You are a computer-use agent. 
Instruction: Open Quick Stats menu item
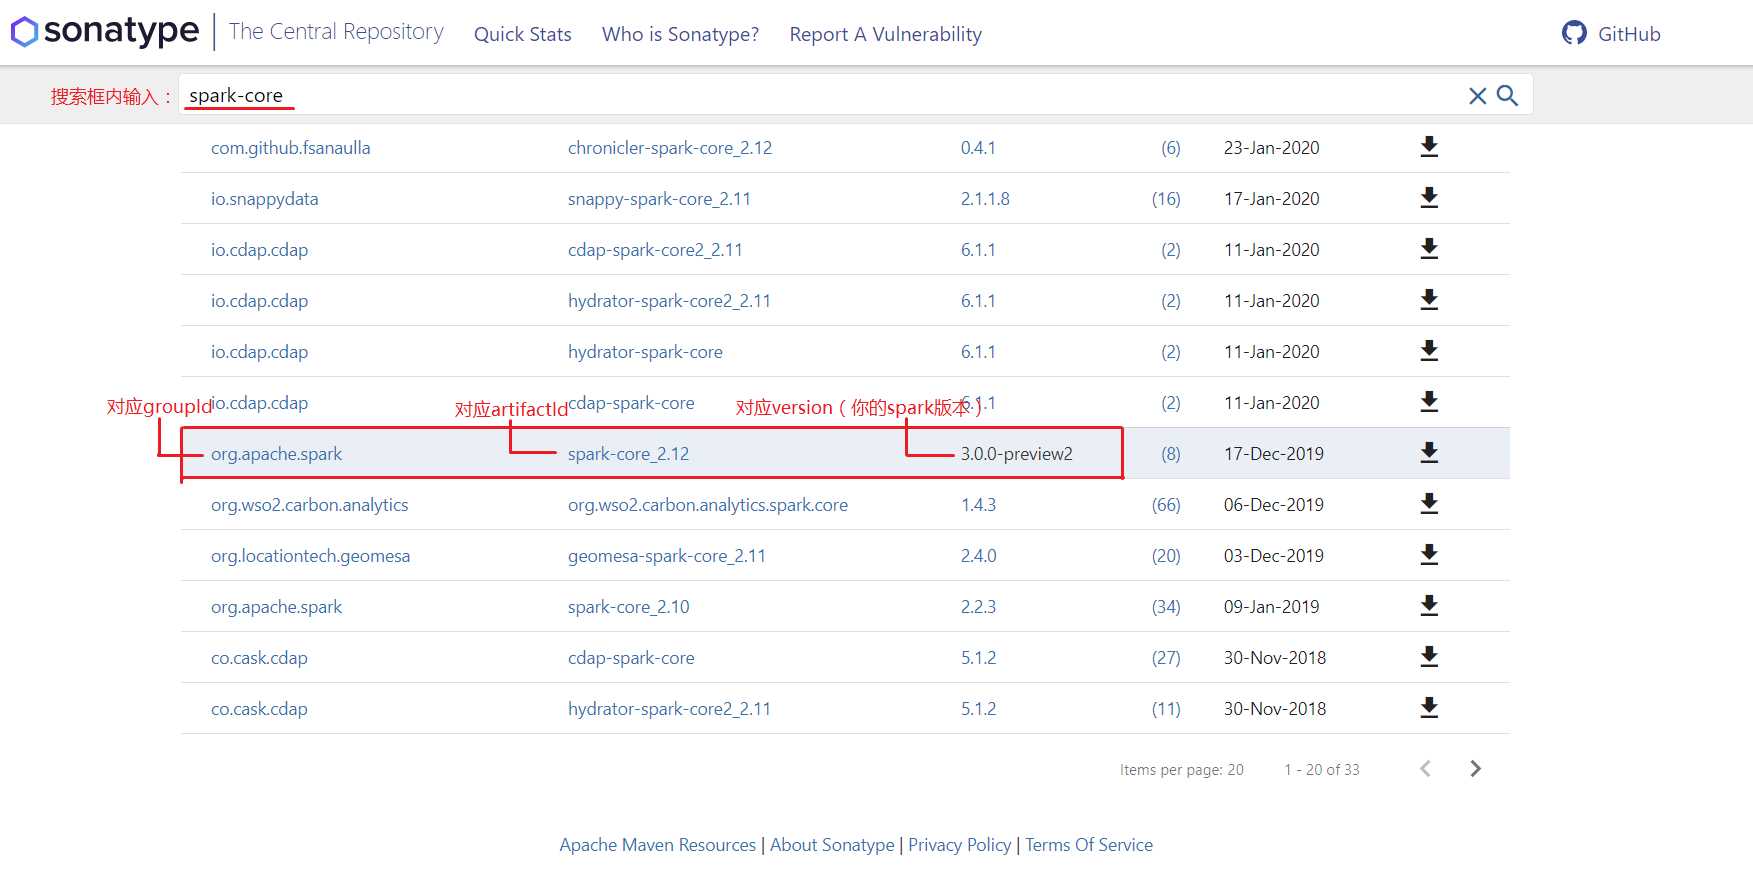point(522,34)
